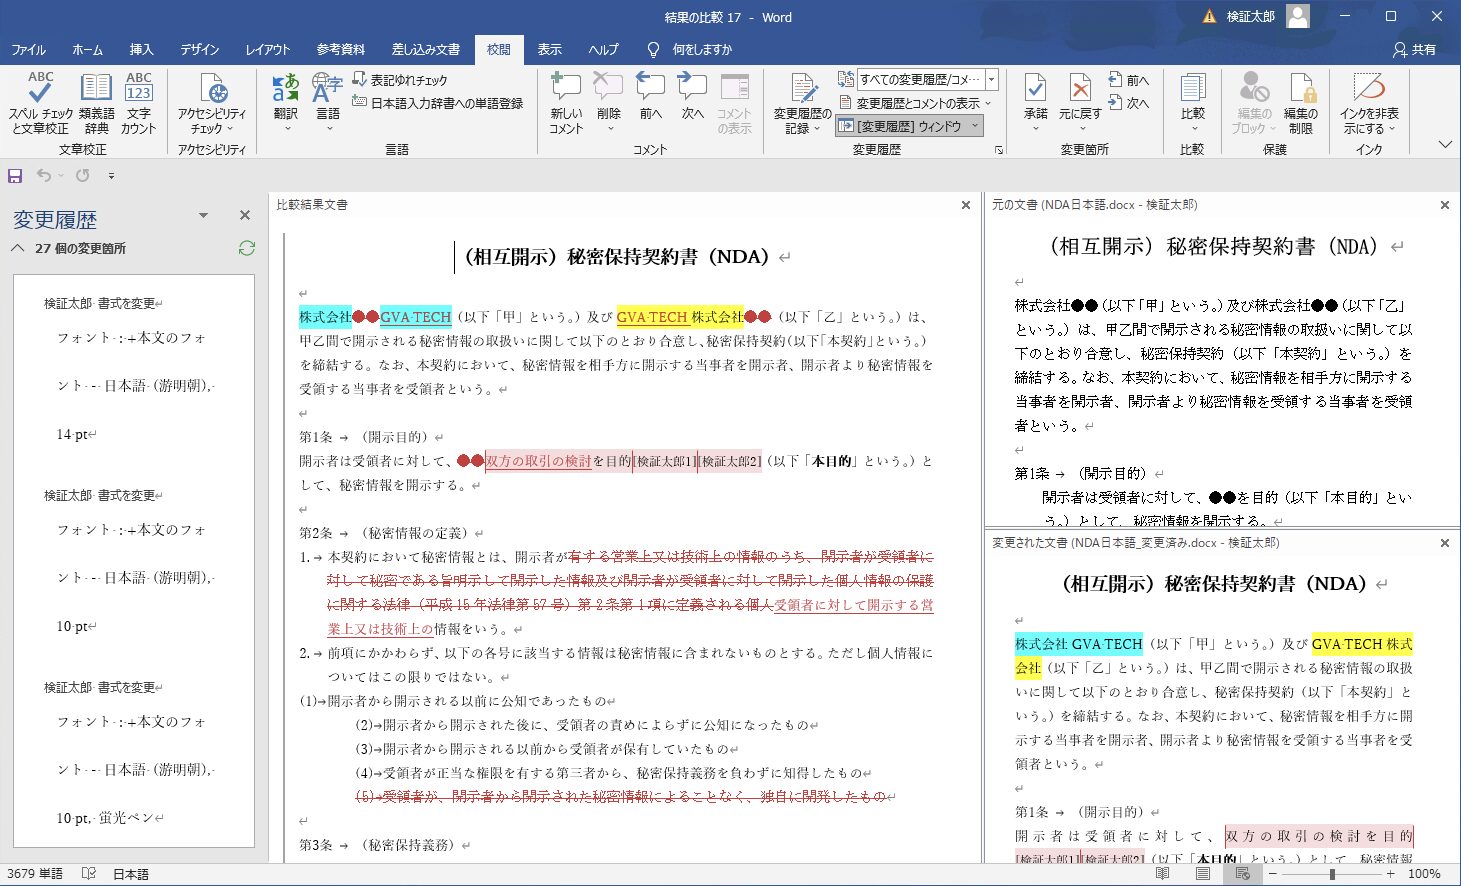Go to the 次へ next comment

(x=693, y=97)
